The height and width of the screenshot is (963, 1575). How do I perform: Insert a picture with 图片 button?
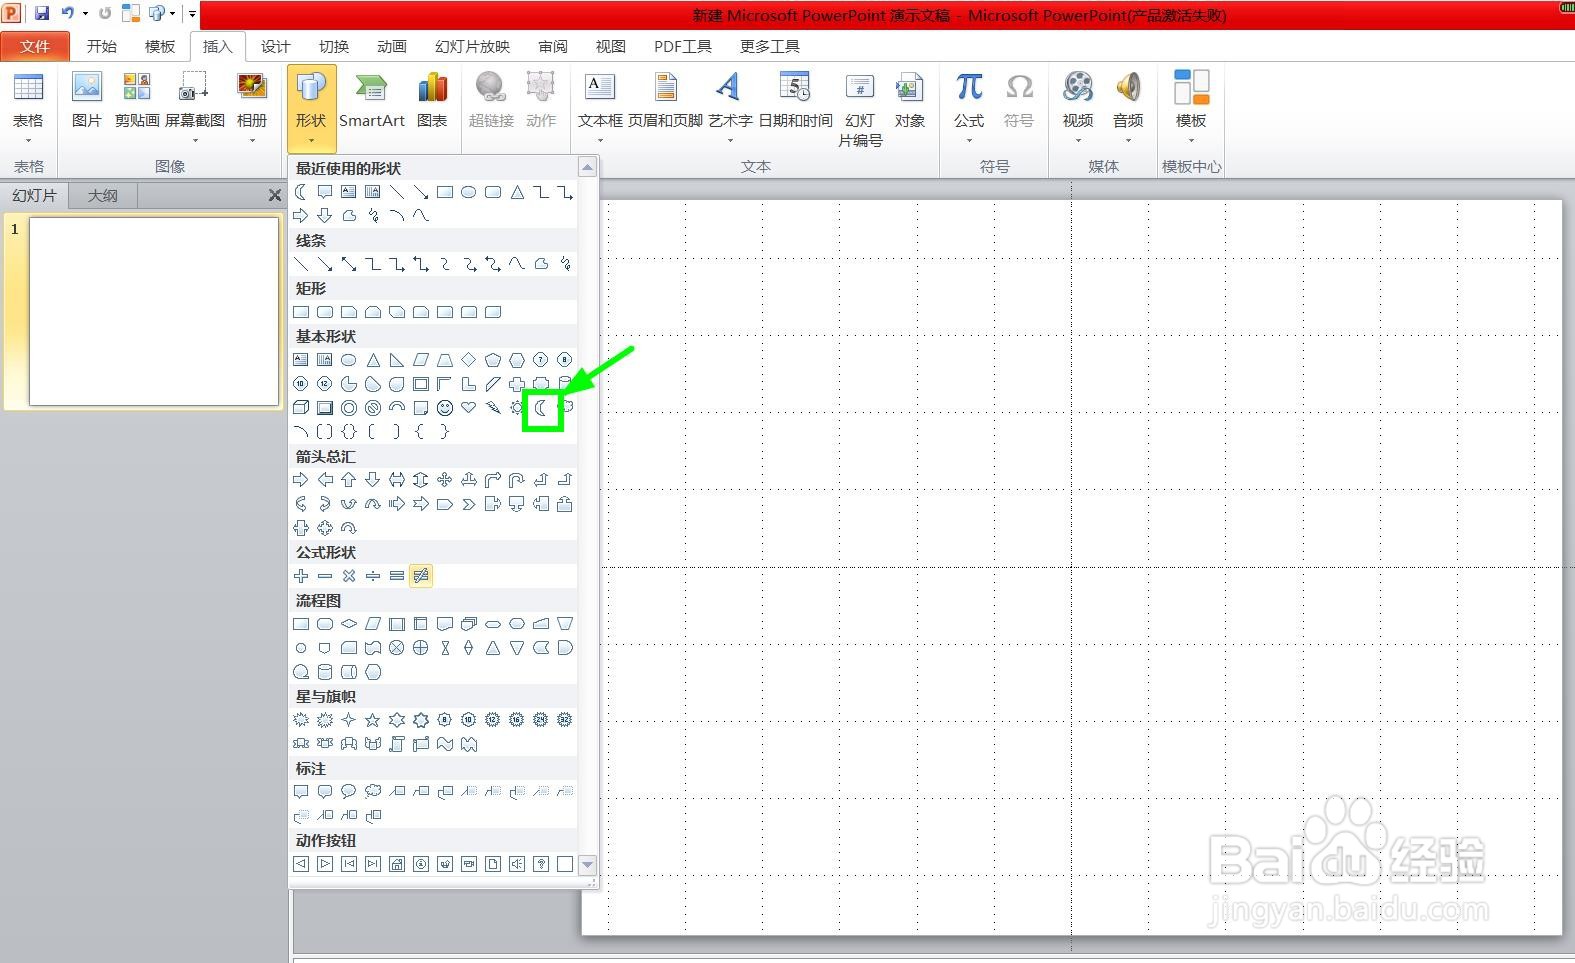coord(87,101)
